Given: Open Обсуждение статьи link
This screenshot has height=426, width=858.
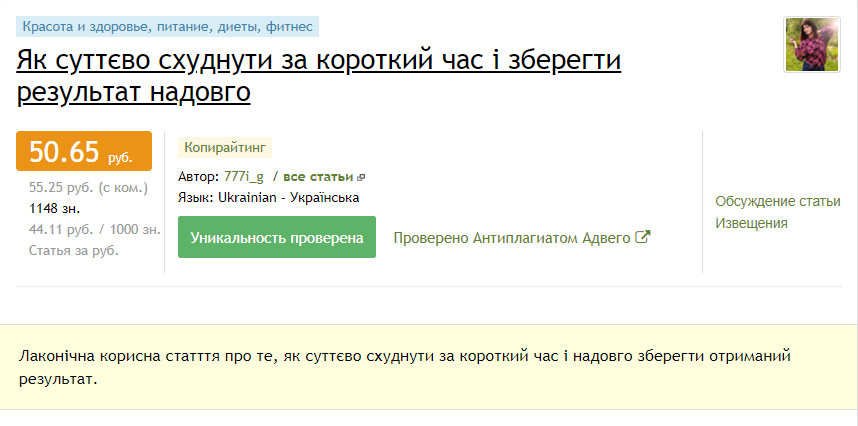Looking at the screenshot, I should coord(778,201).
